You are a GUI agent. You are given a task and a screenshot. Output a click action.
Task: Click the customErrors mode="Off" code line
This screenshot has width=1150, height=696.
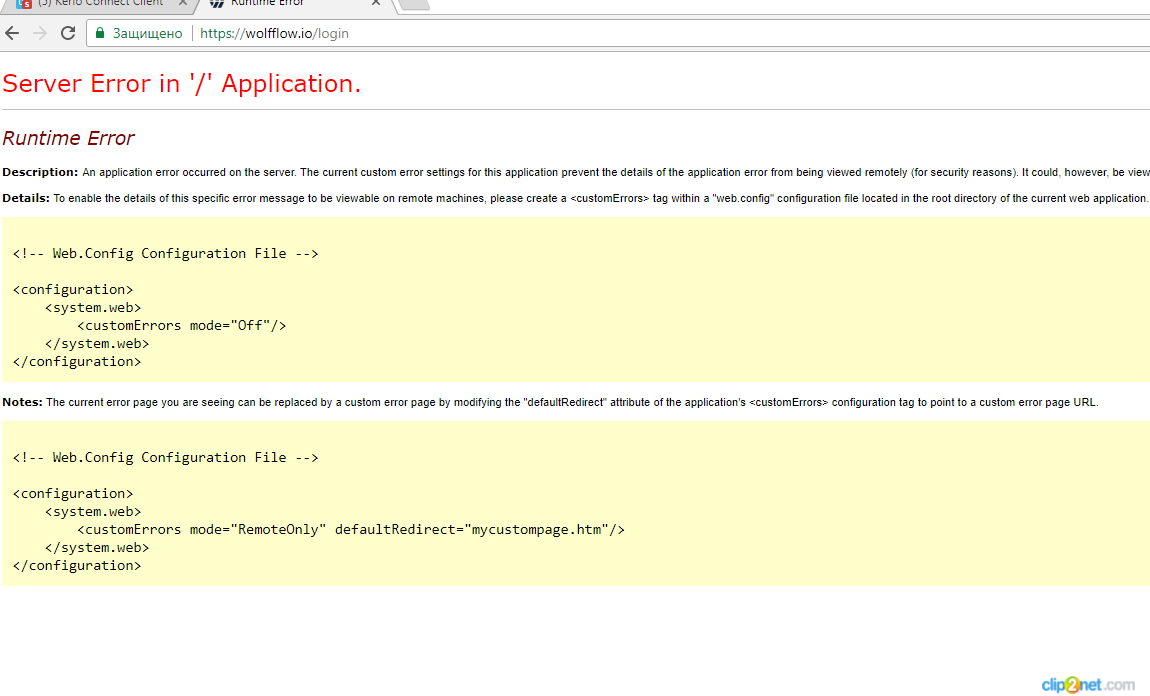point(182,326)
